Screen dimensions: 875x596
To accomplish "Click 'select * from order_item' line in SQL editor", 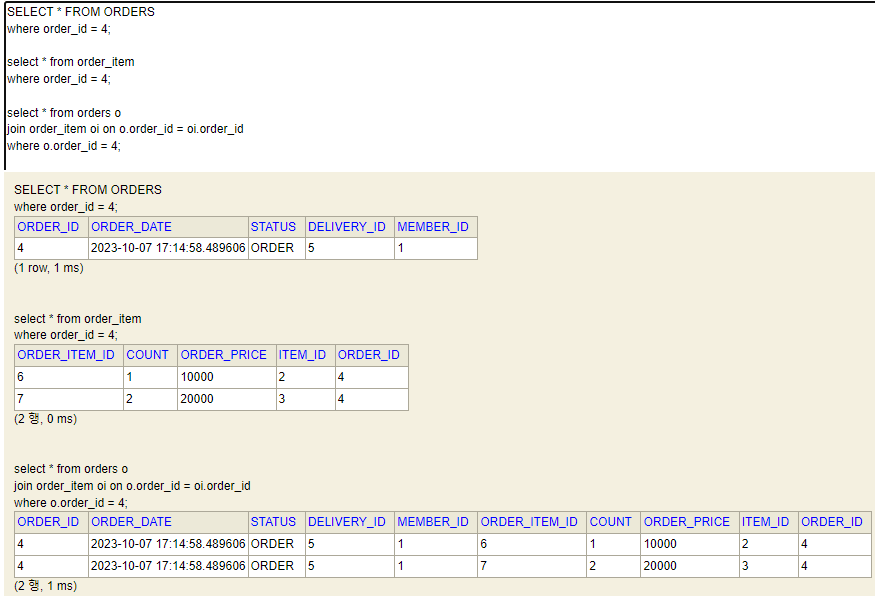I will [x=71, y=62].
